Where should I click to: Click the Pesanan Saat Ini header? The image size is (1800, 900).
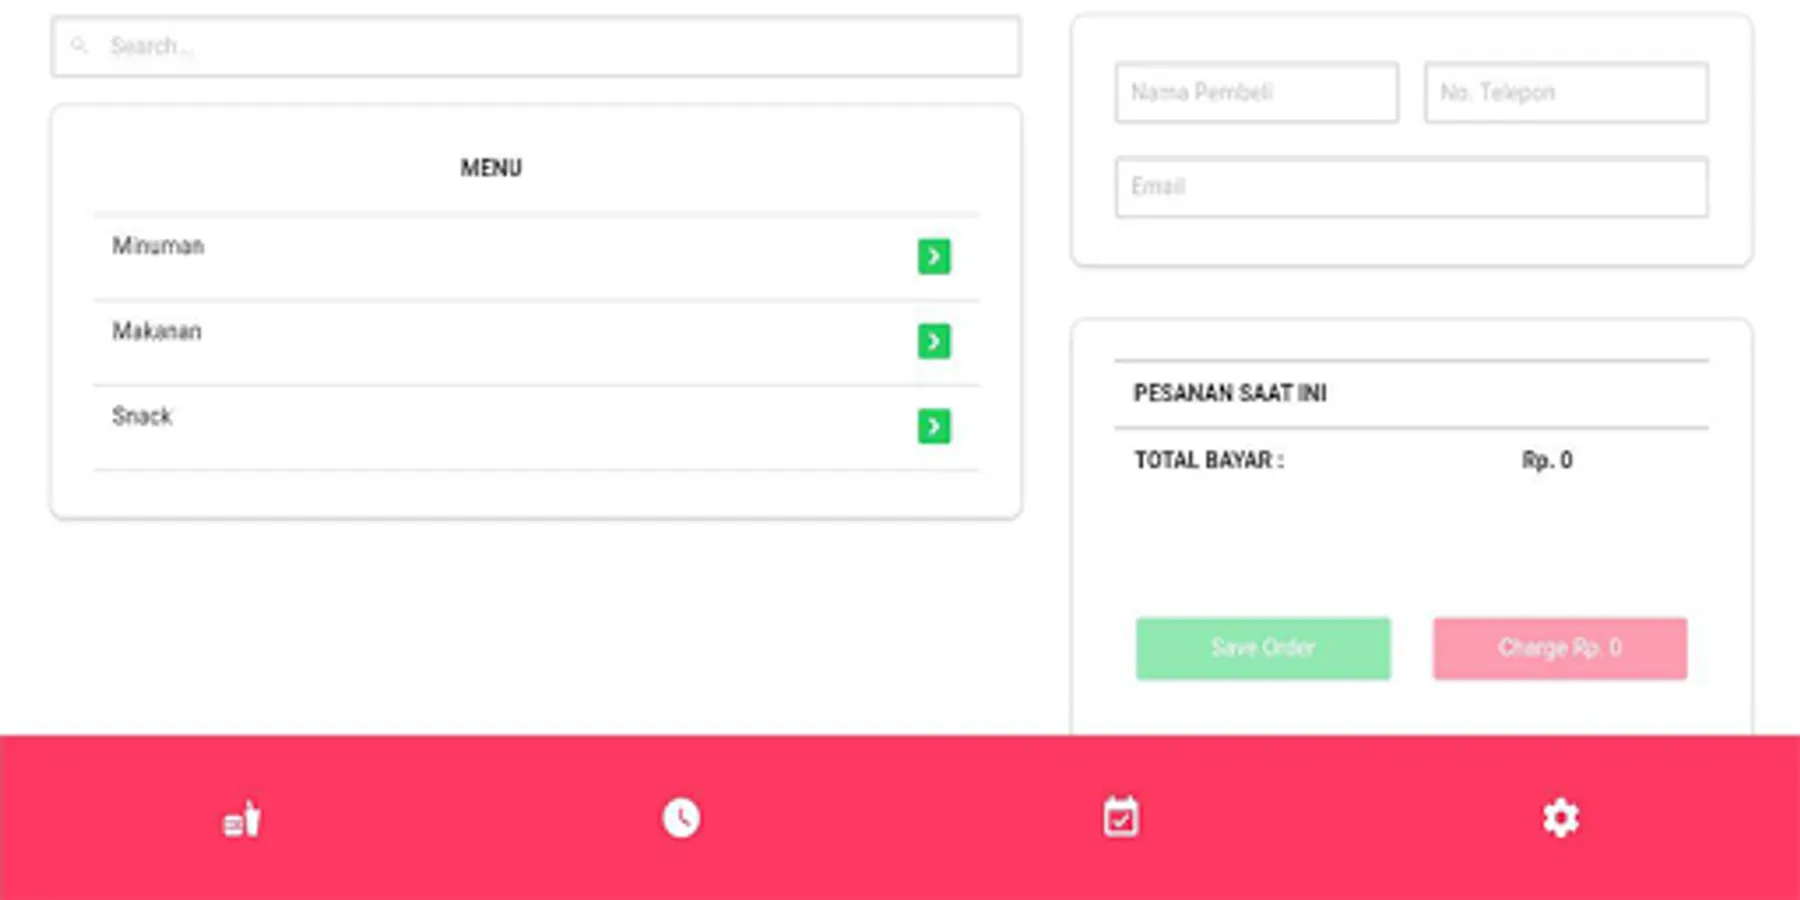pyautogui.click(x=1230, y=393)
